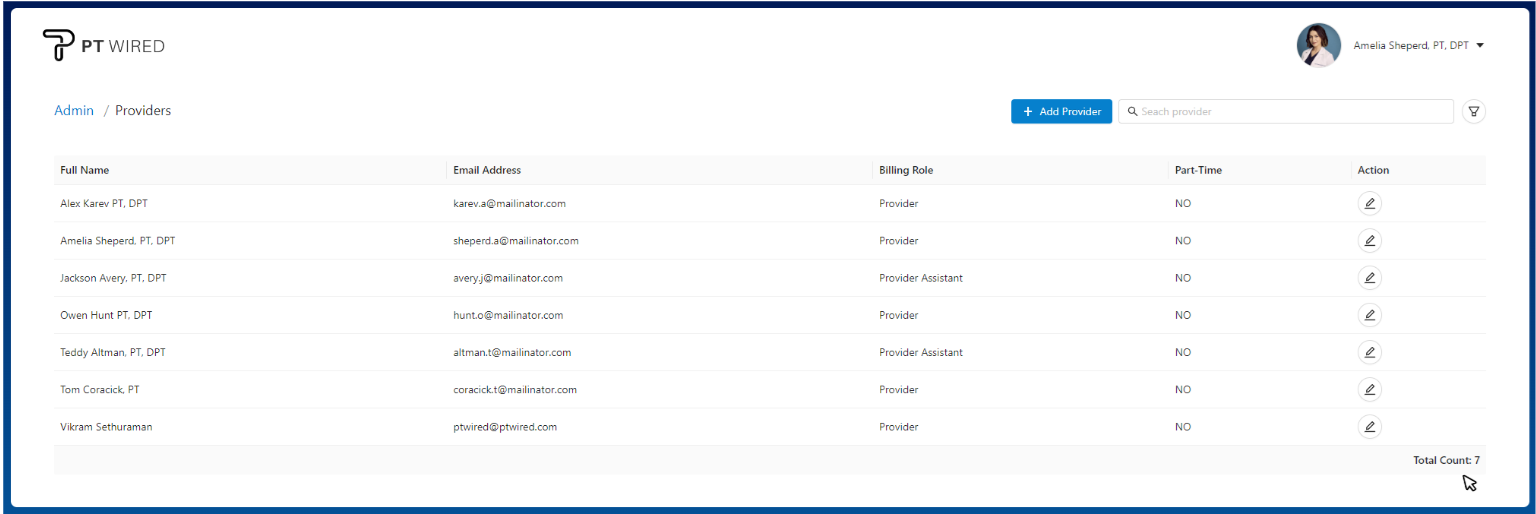
Task: Open edit for Jackson Avery
Action: point(1369,278)
